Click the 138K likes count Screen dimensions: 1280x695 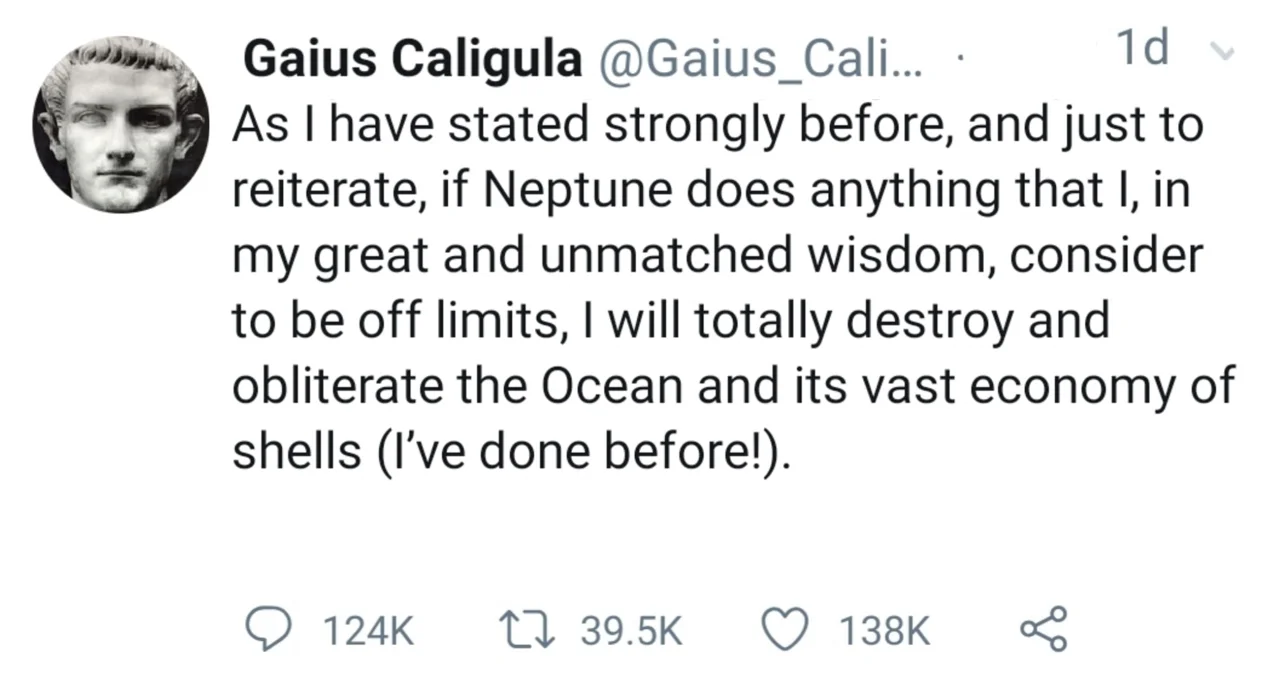(883, 631)
